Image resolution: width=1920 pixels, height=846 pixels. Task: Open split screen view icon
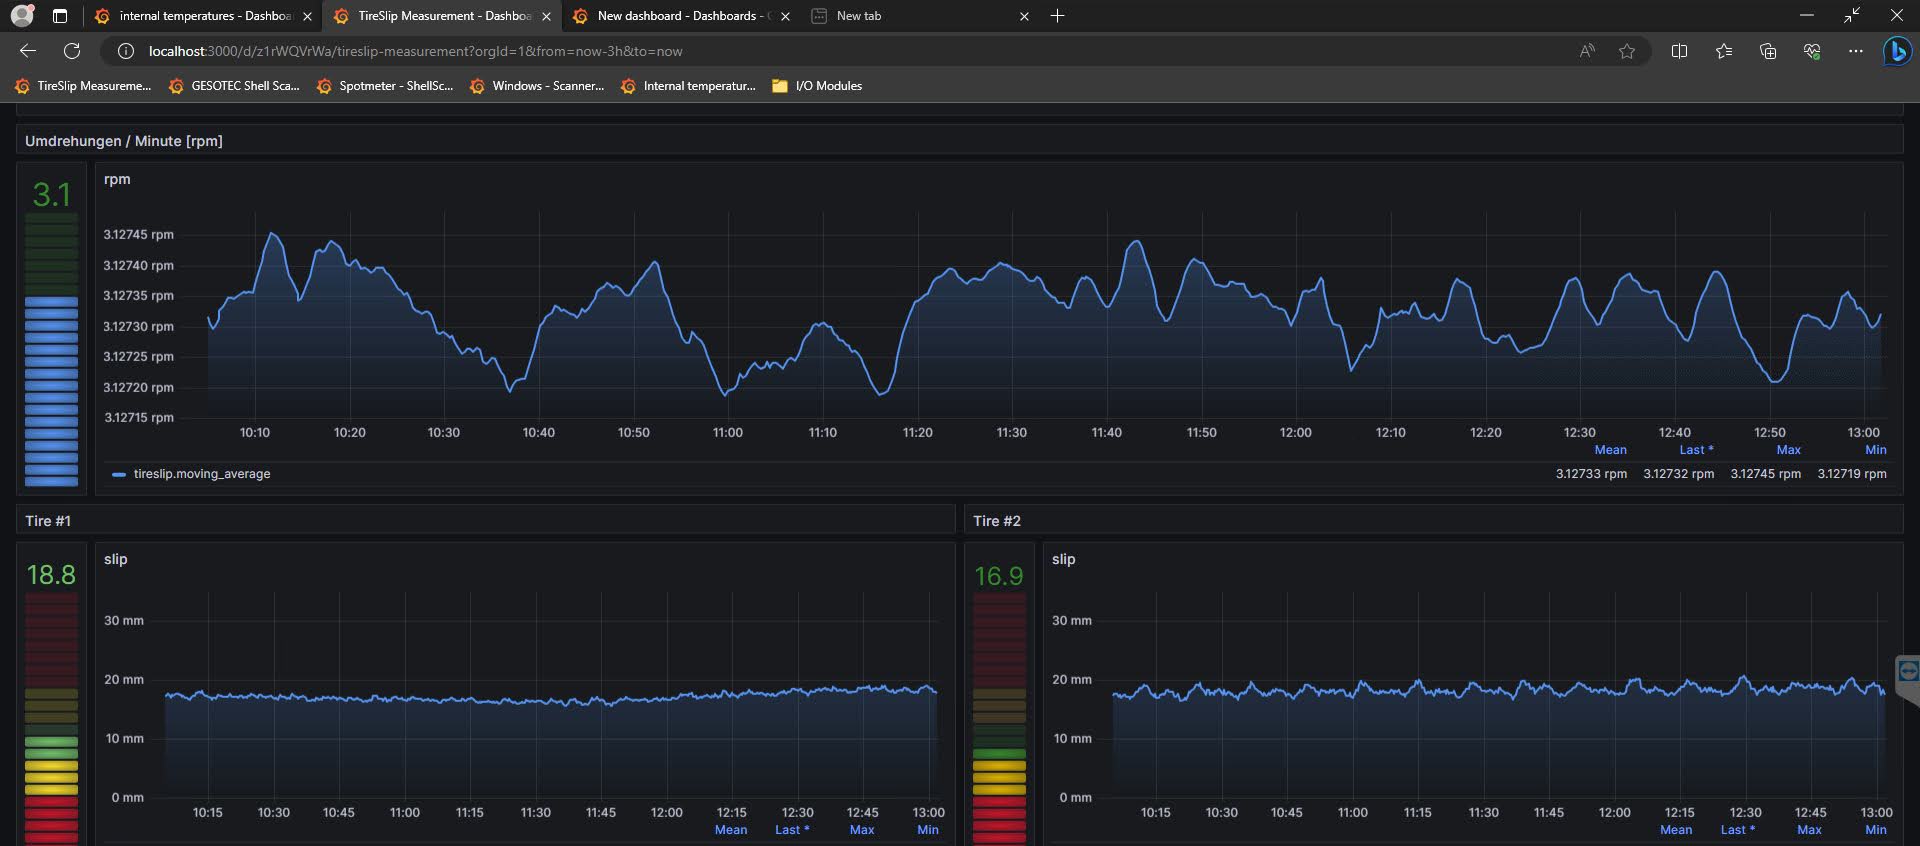coord(1679,51)
